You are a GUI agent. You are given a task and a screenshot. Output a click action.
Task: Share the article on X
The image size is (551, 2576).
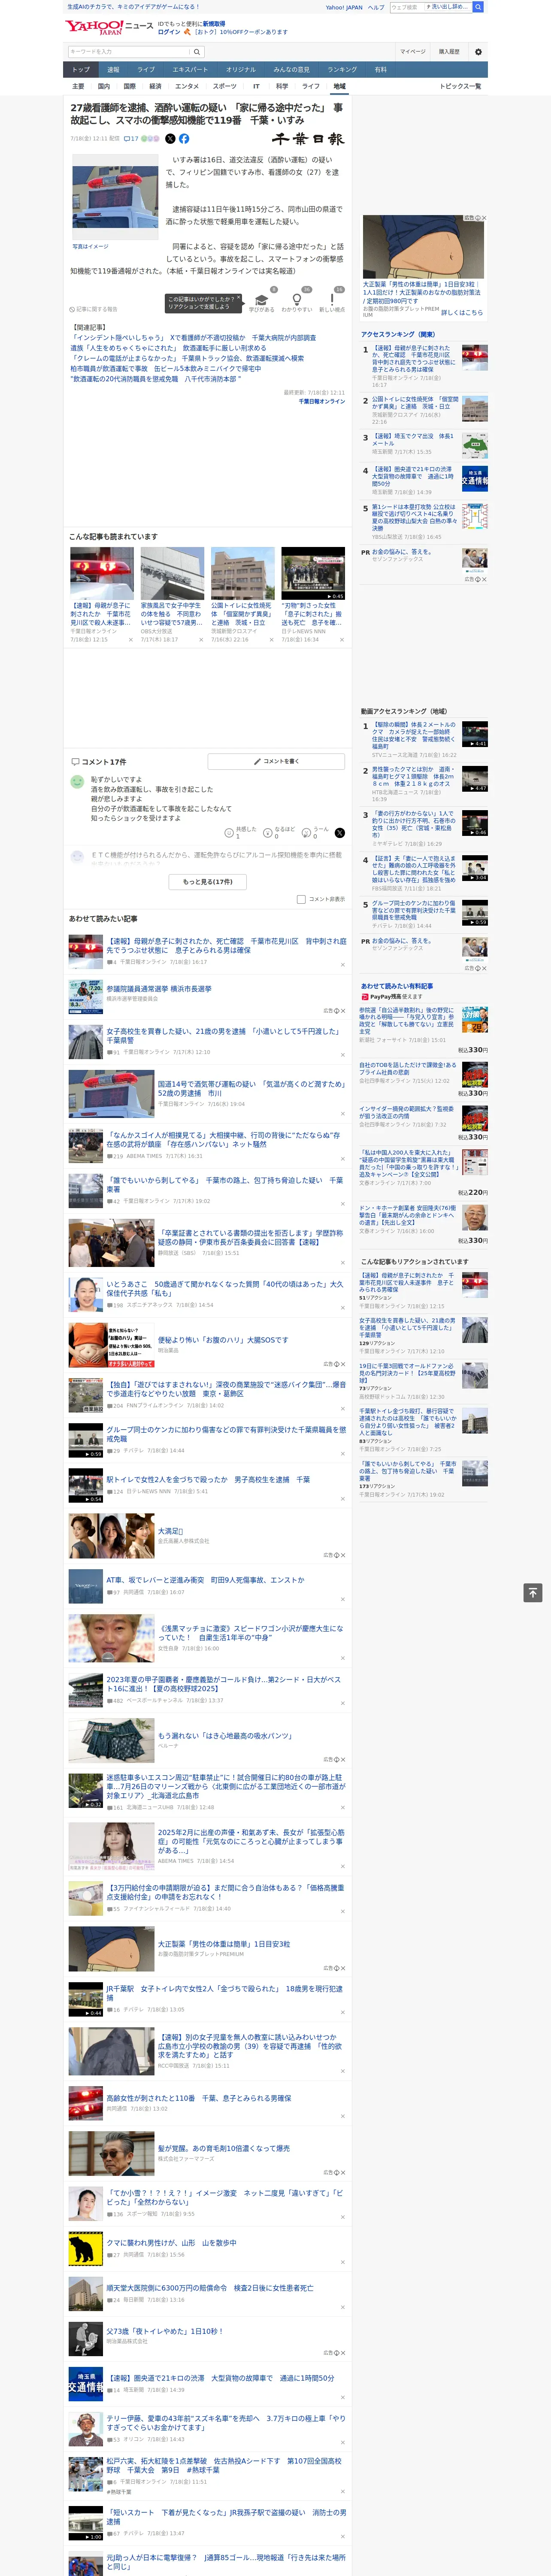tap(170, 139)
